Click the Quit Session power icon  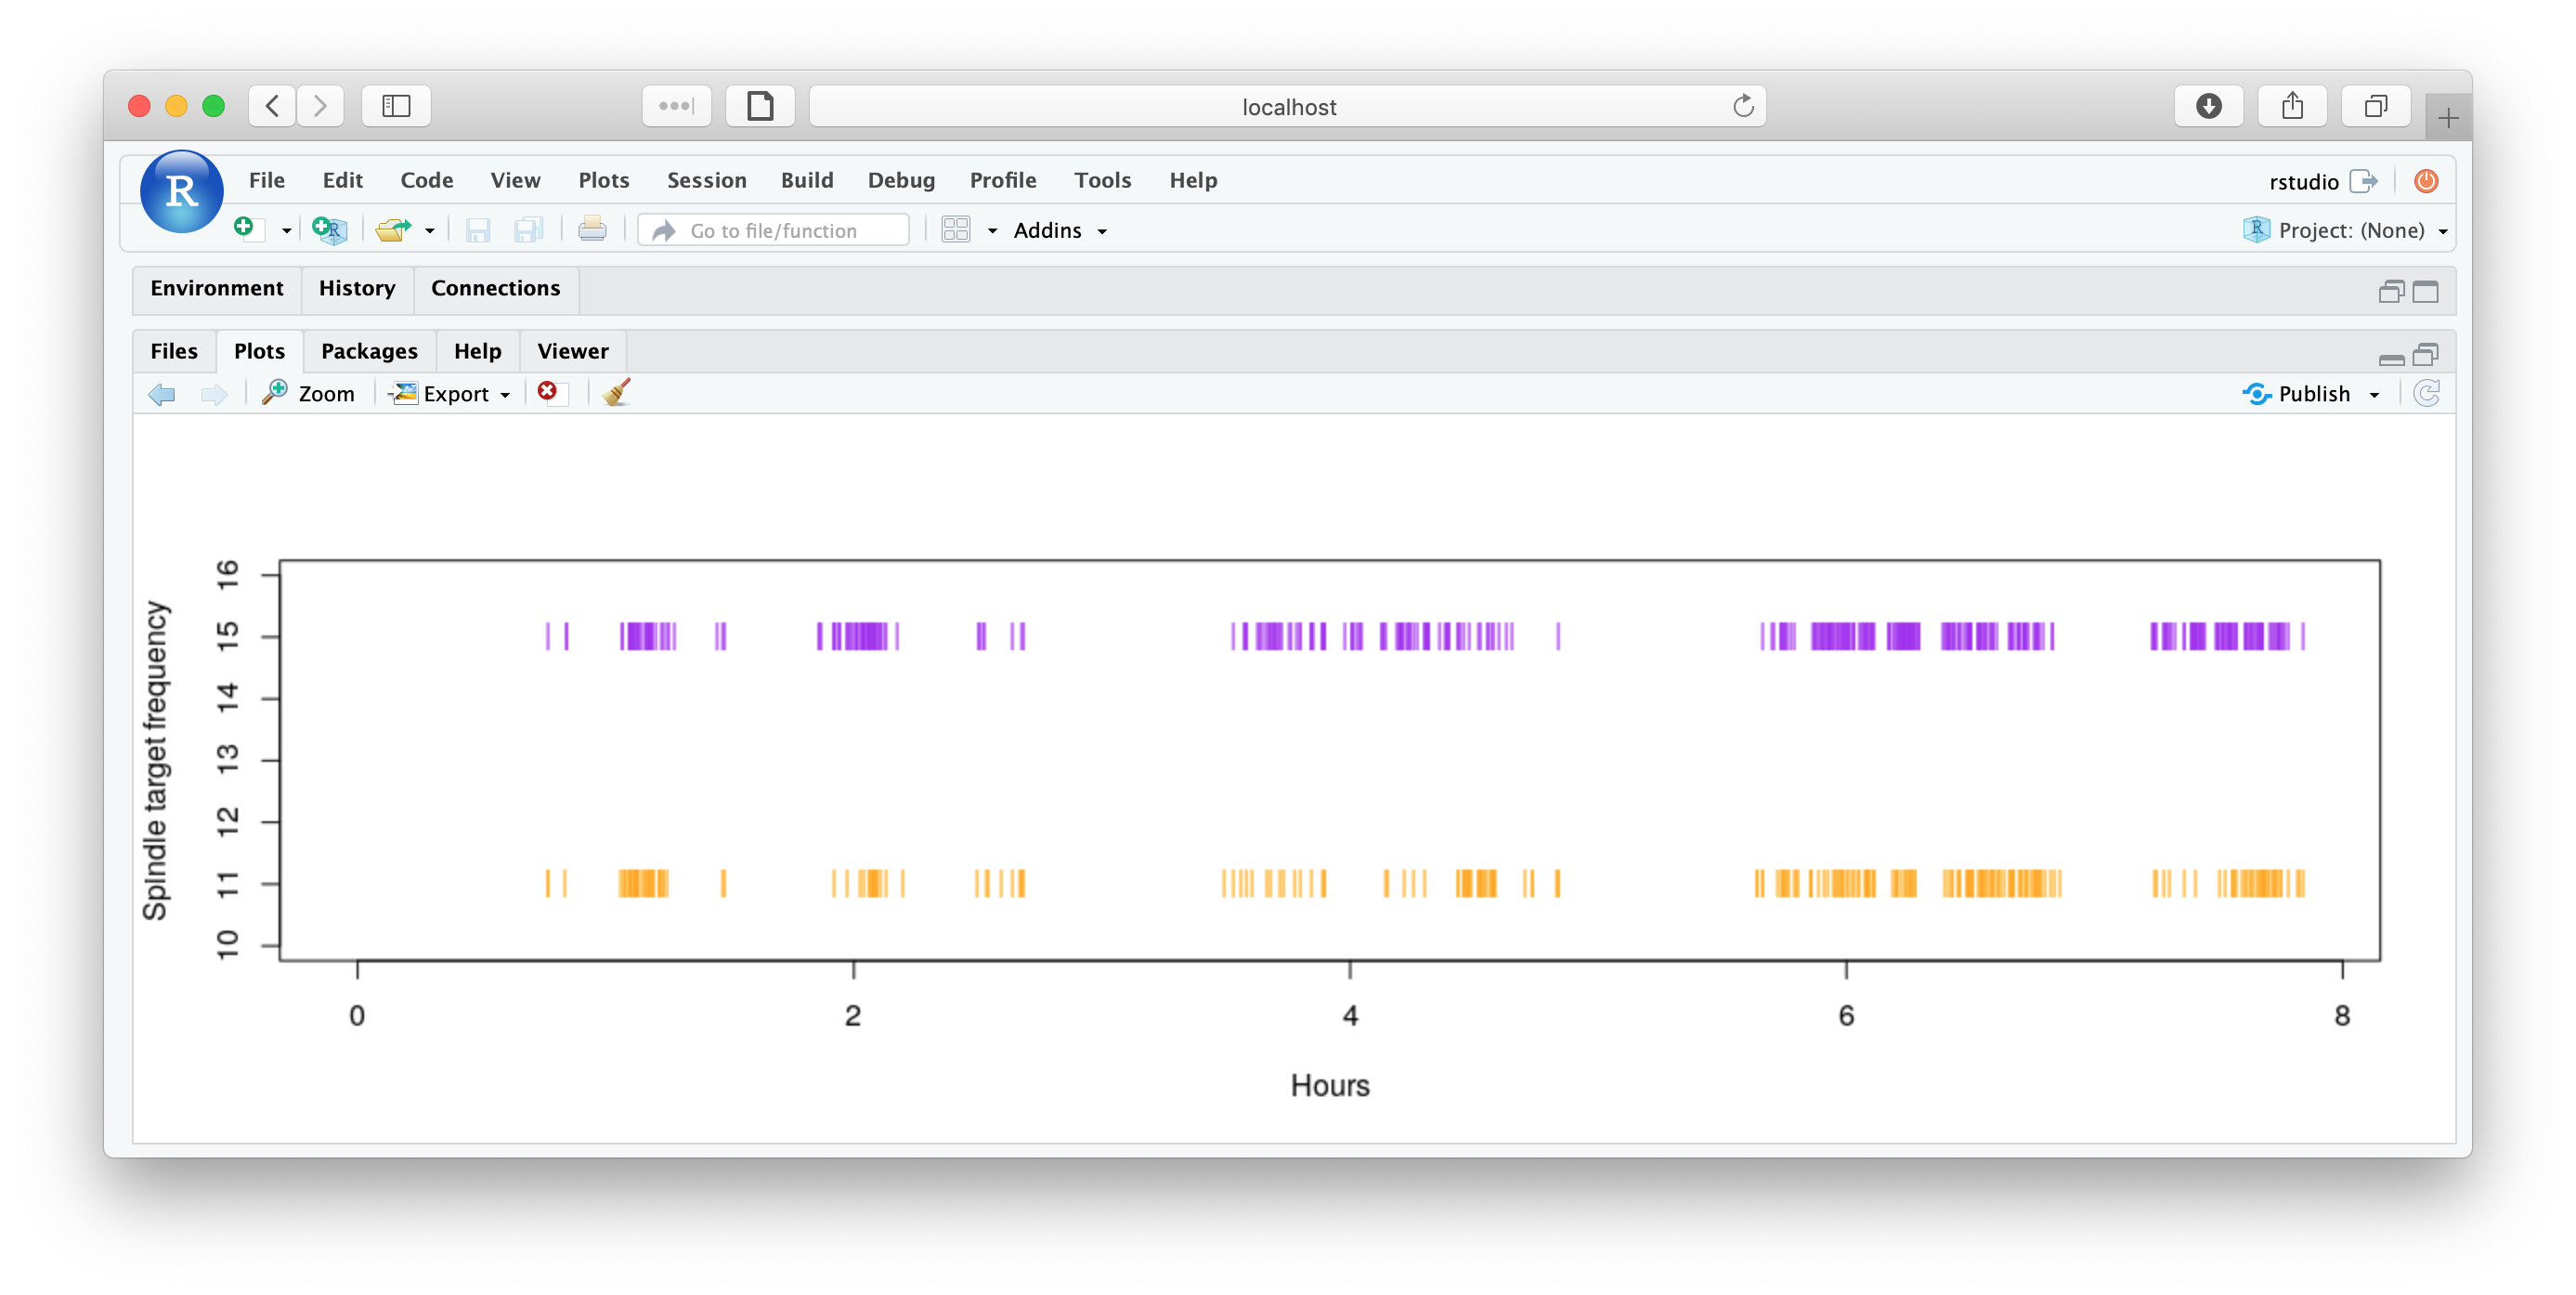2426,181
